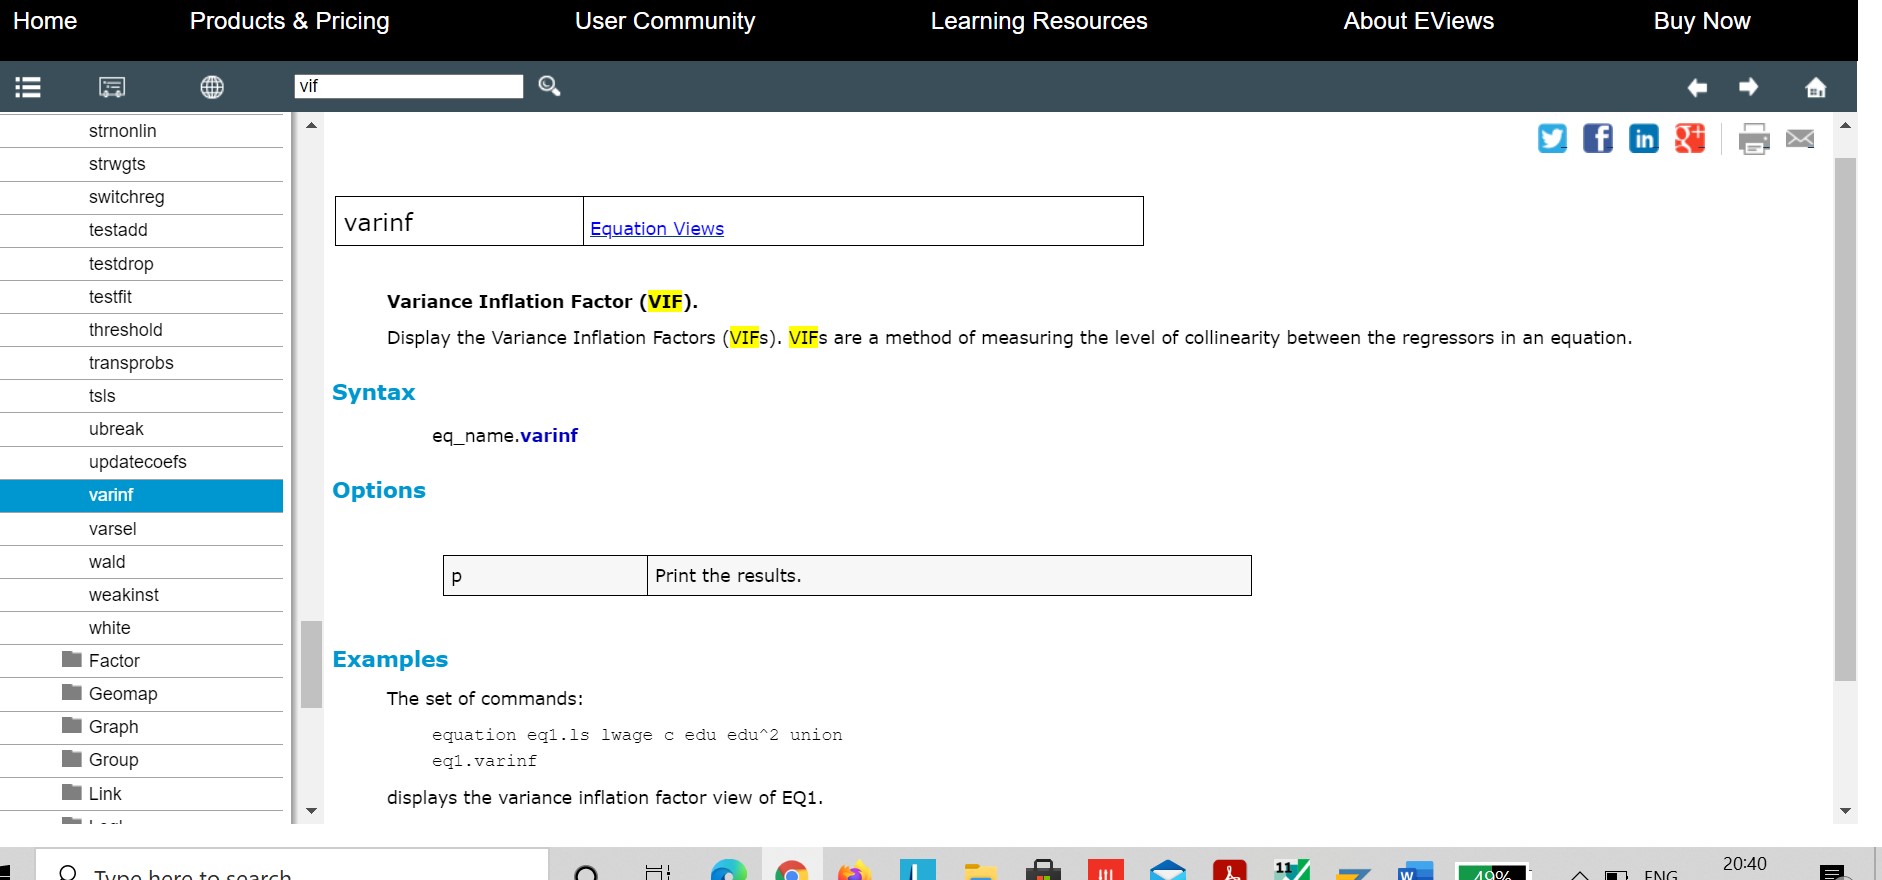
Task: Click the search field containing vif
Action: point(408,86)
